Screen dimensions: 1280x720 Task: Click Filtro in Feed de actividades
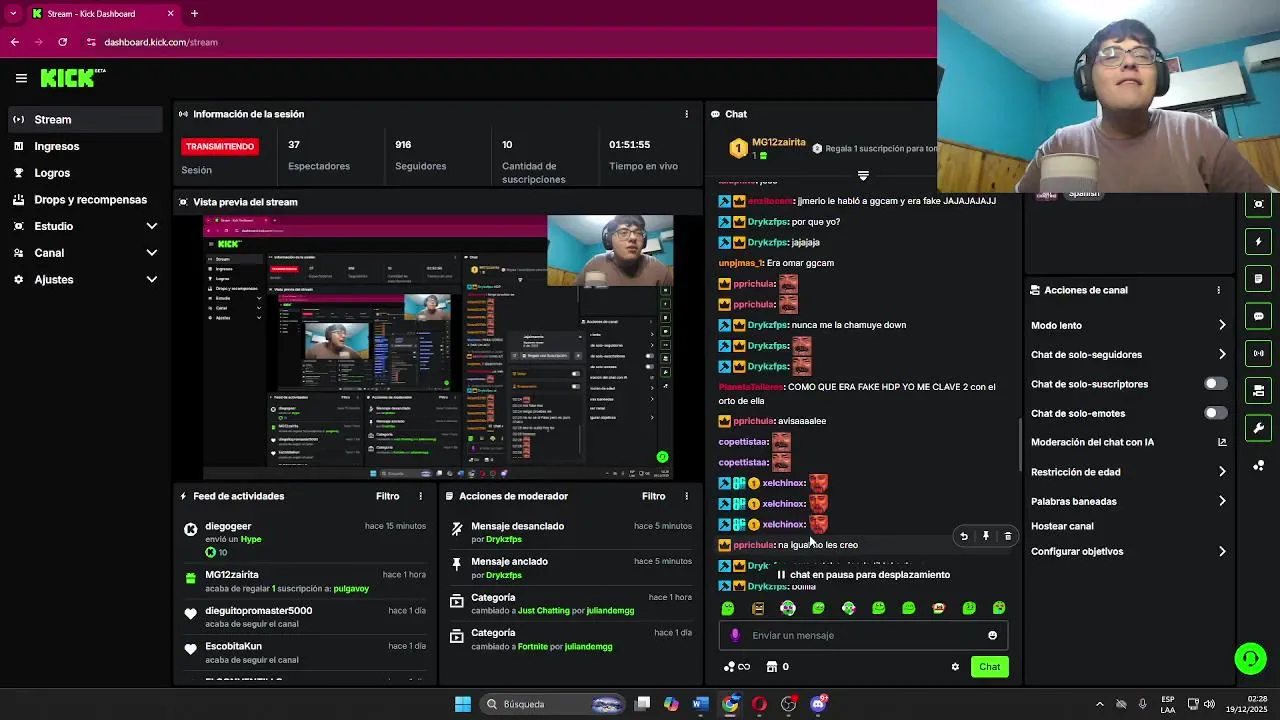click(387, 496)
